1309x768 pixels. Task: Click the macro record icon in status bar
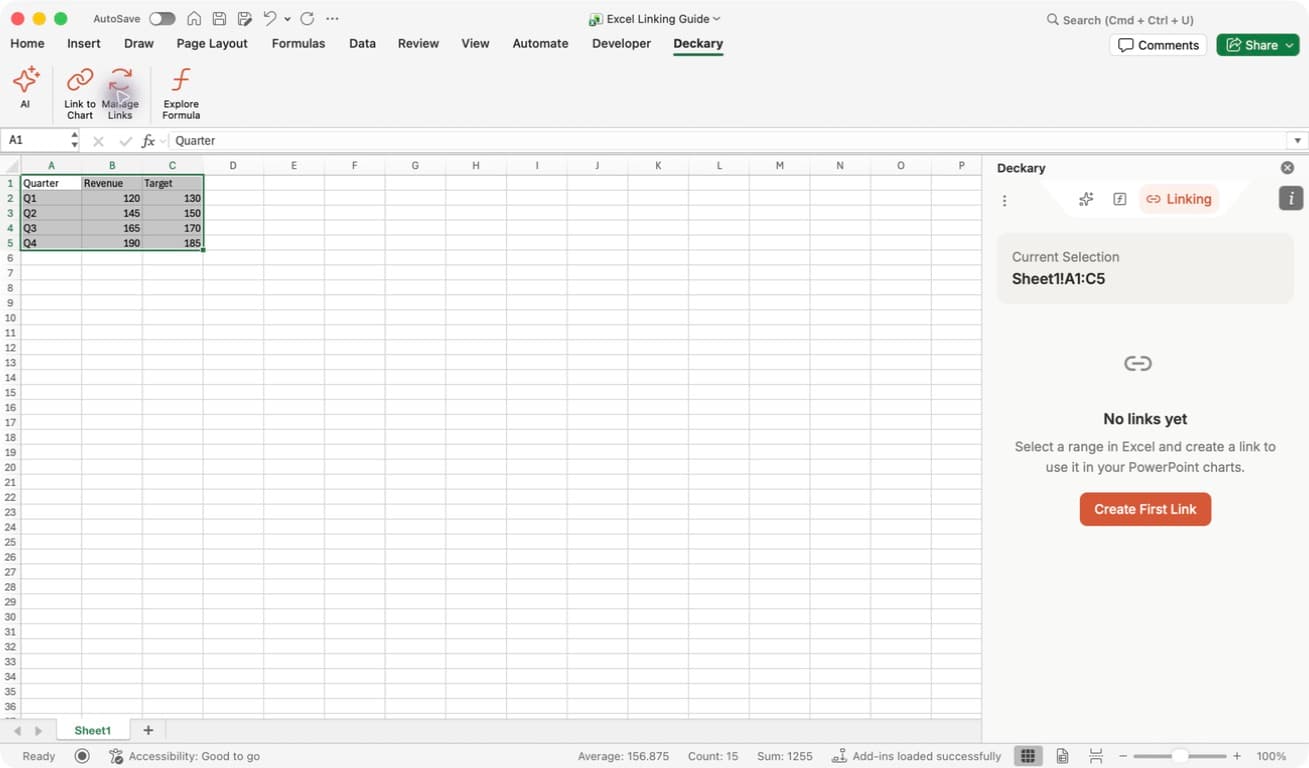[82, 756]
